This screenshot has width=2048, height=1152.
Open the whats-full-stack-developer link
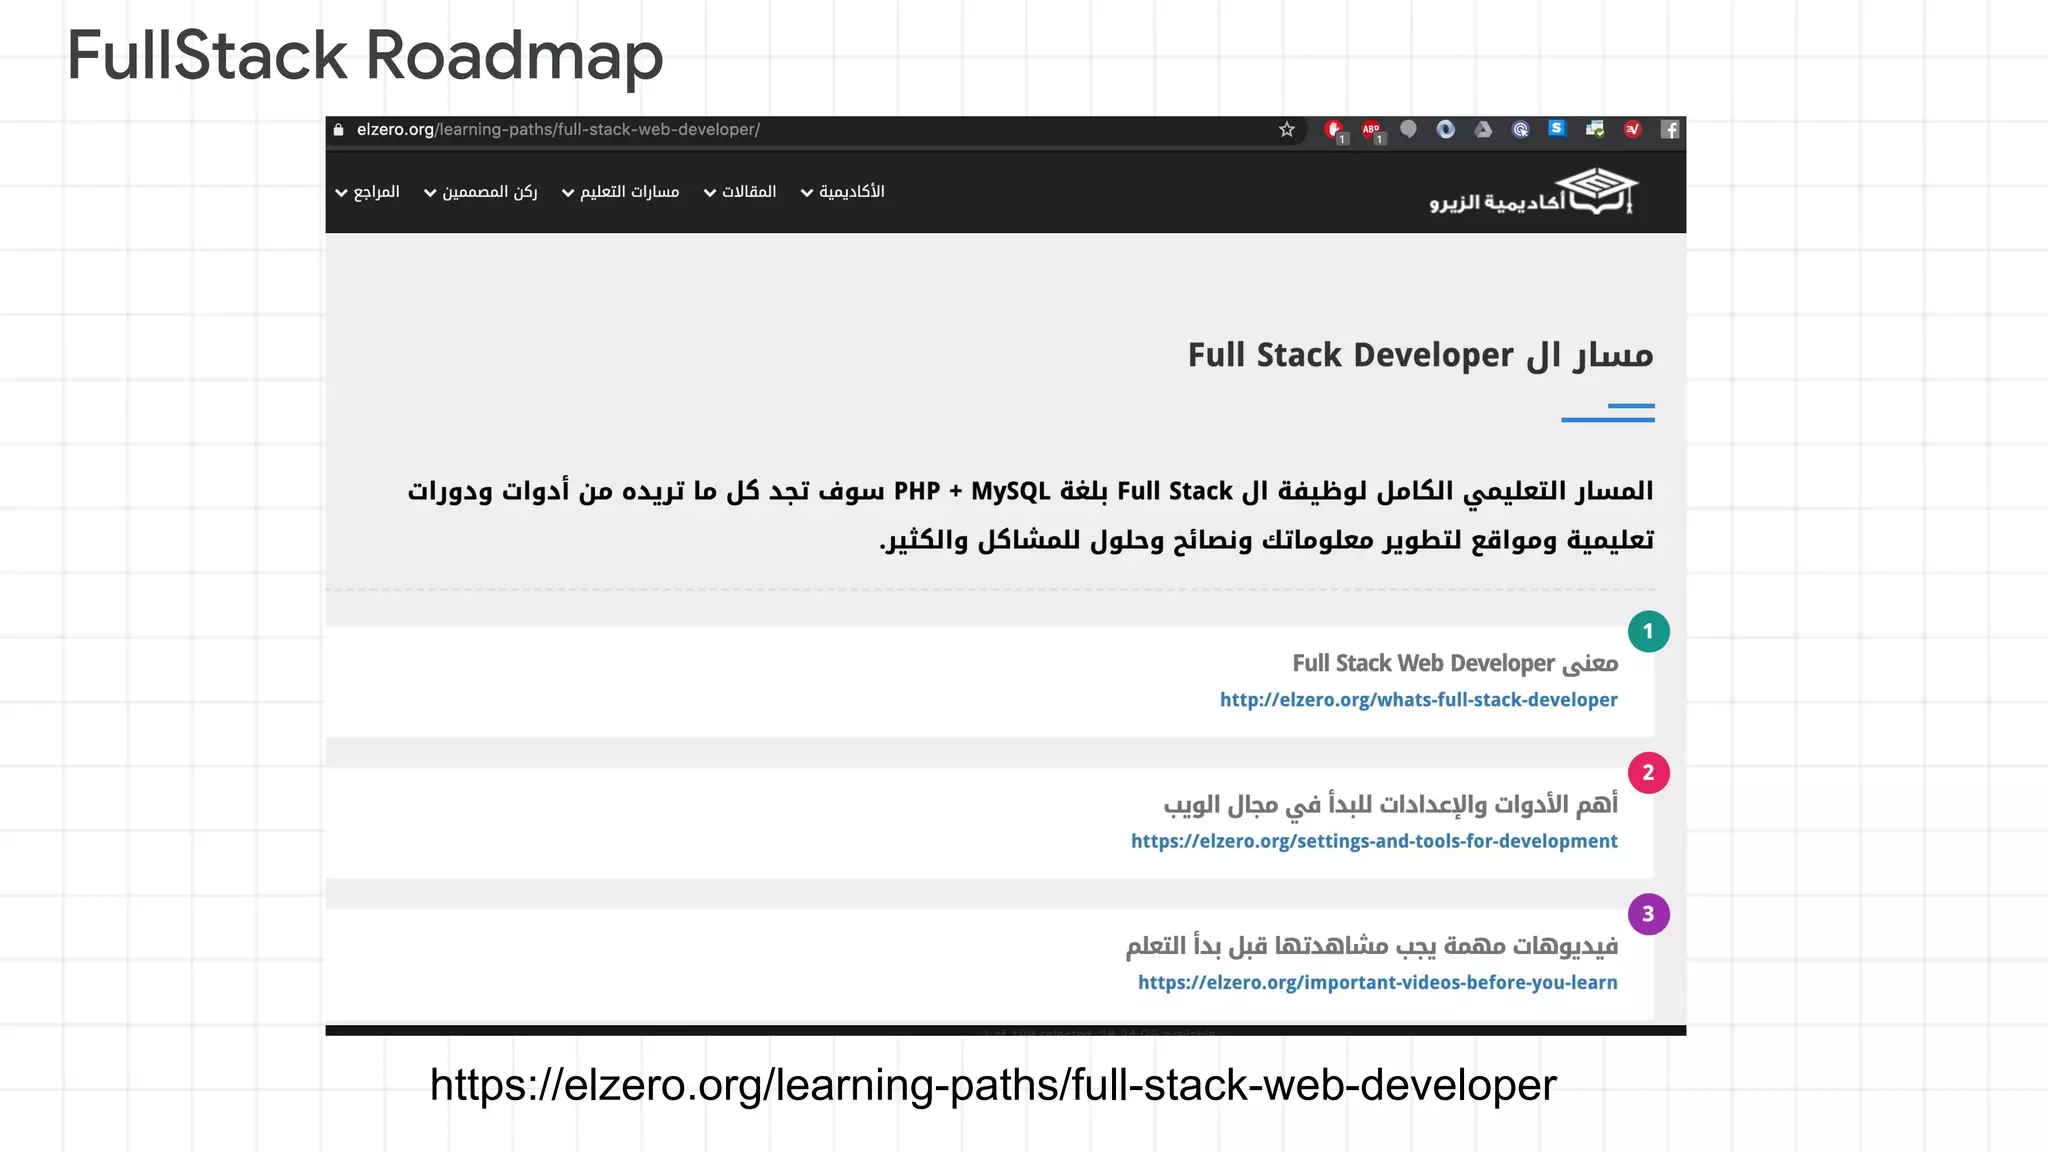(x=1418, y=700)
